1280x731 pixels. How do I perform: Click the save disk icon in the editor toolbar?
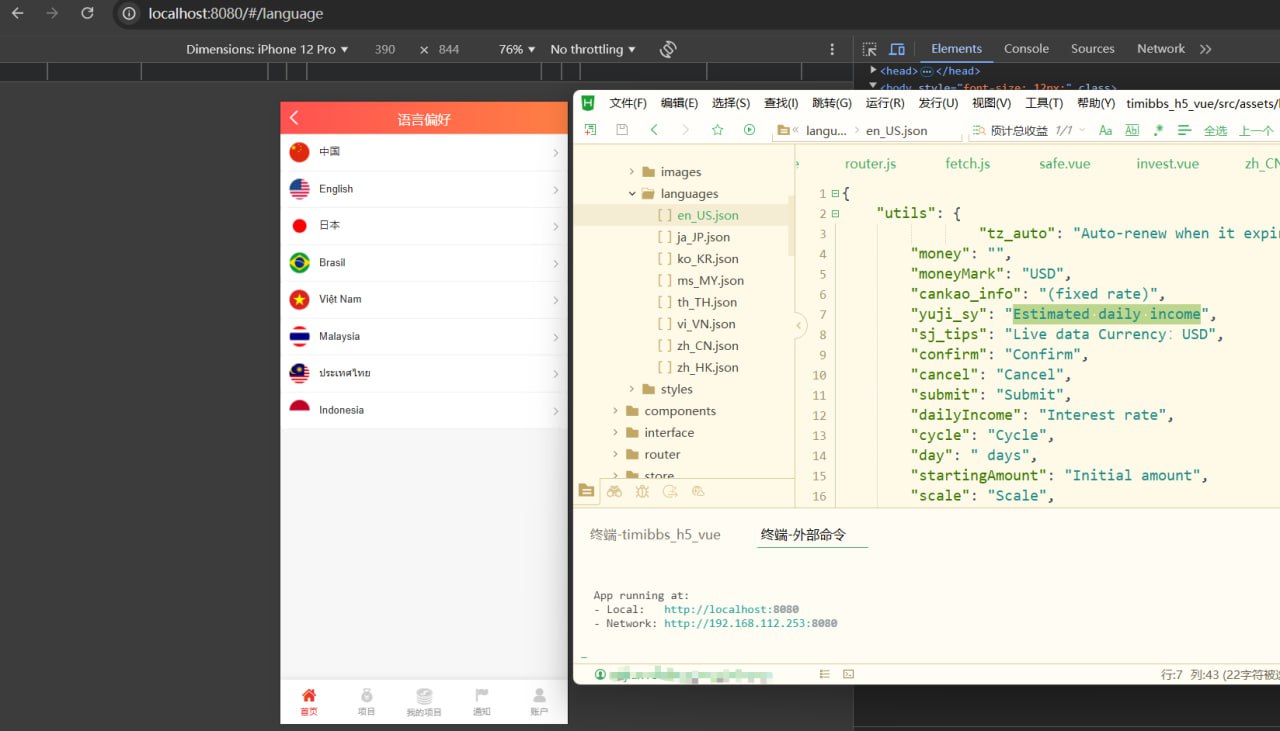pos(622,130)
